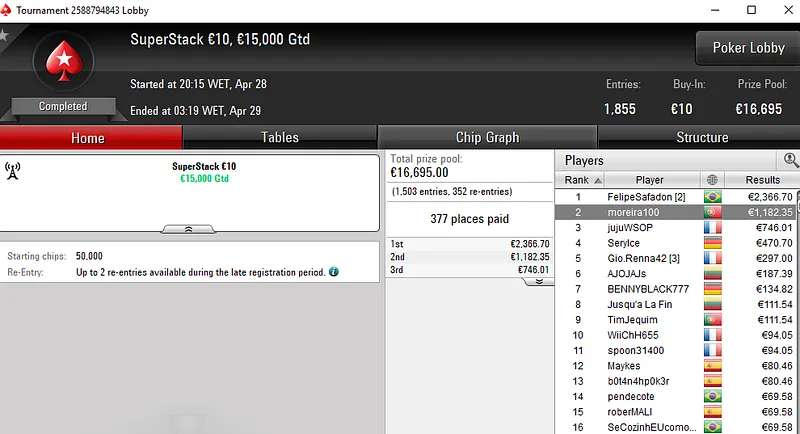Click the Player column header

(649, 180)
